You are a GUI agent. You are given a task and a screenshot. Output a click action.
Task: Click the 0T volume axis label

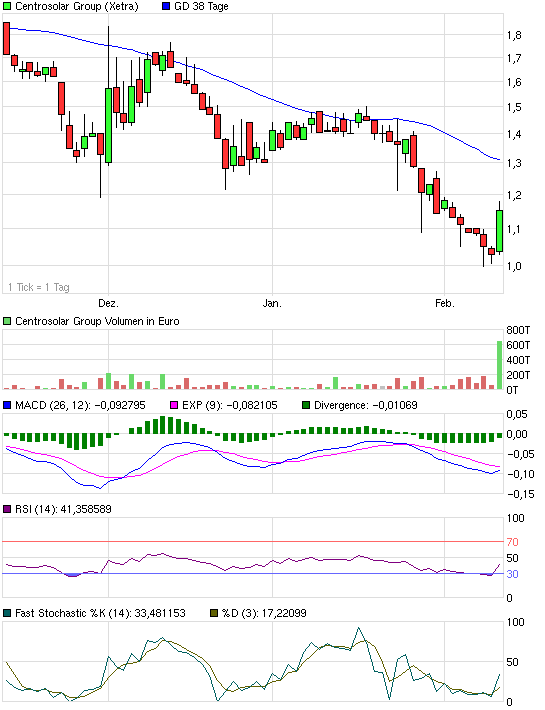[x=512, y=390]
